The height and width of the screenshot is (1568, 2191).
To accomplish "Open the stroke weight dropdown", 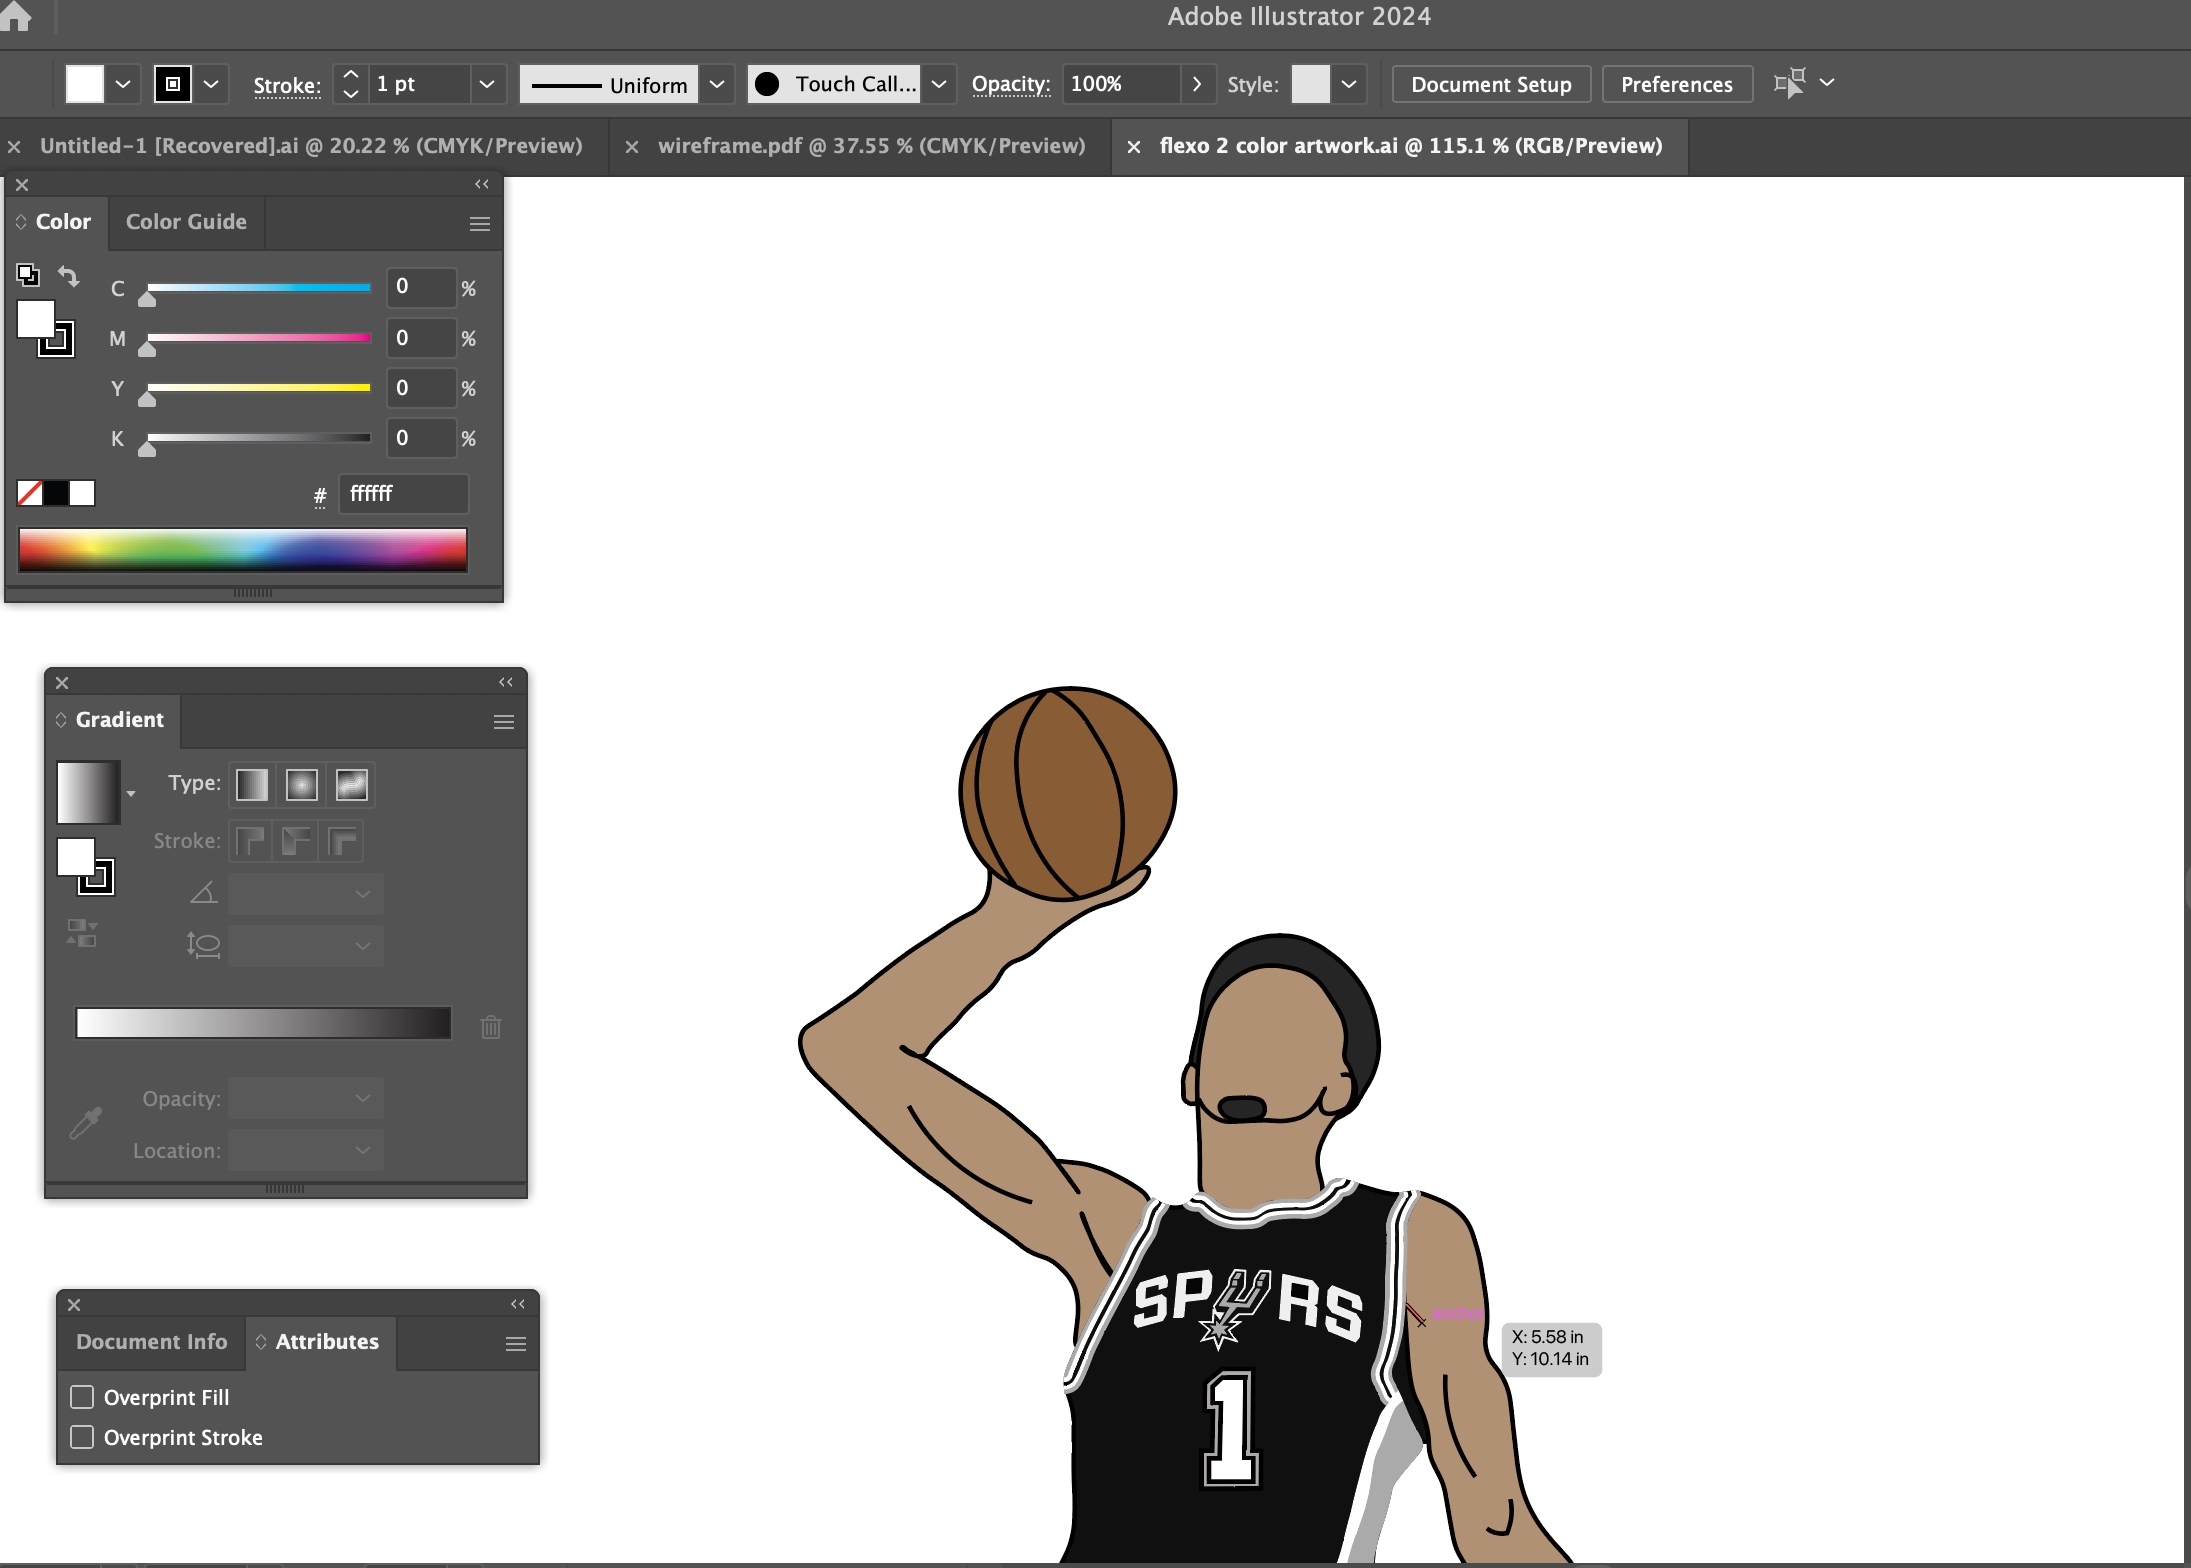I will 486,84.
